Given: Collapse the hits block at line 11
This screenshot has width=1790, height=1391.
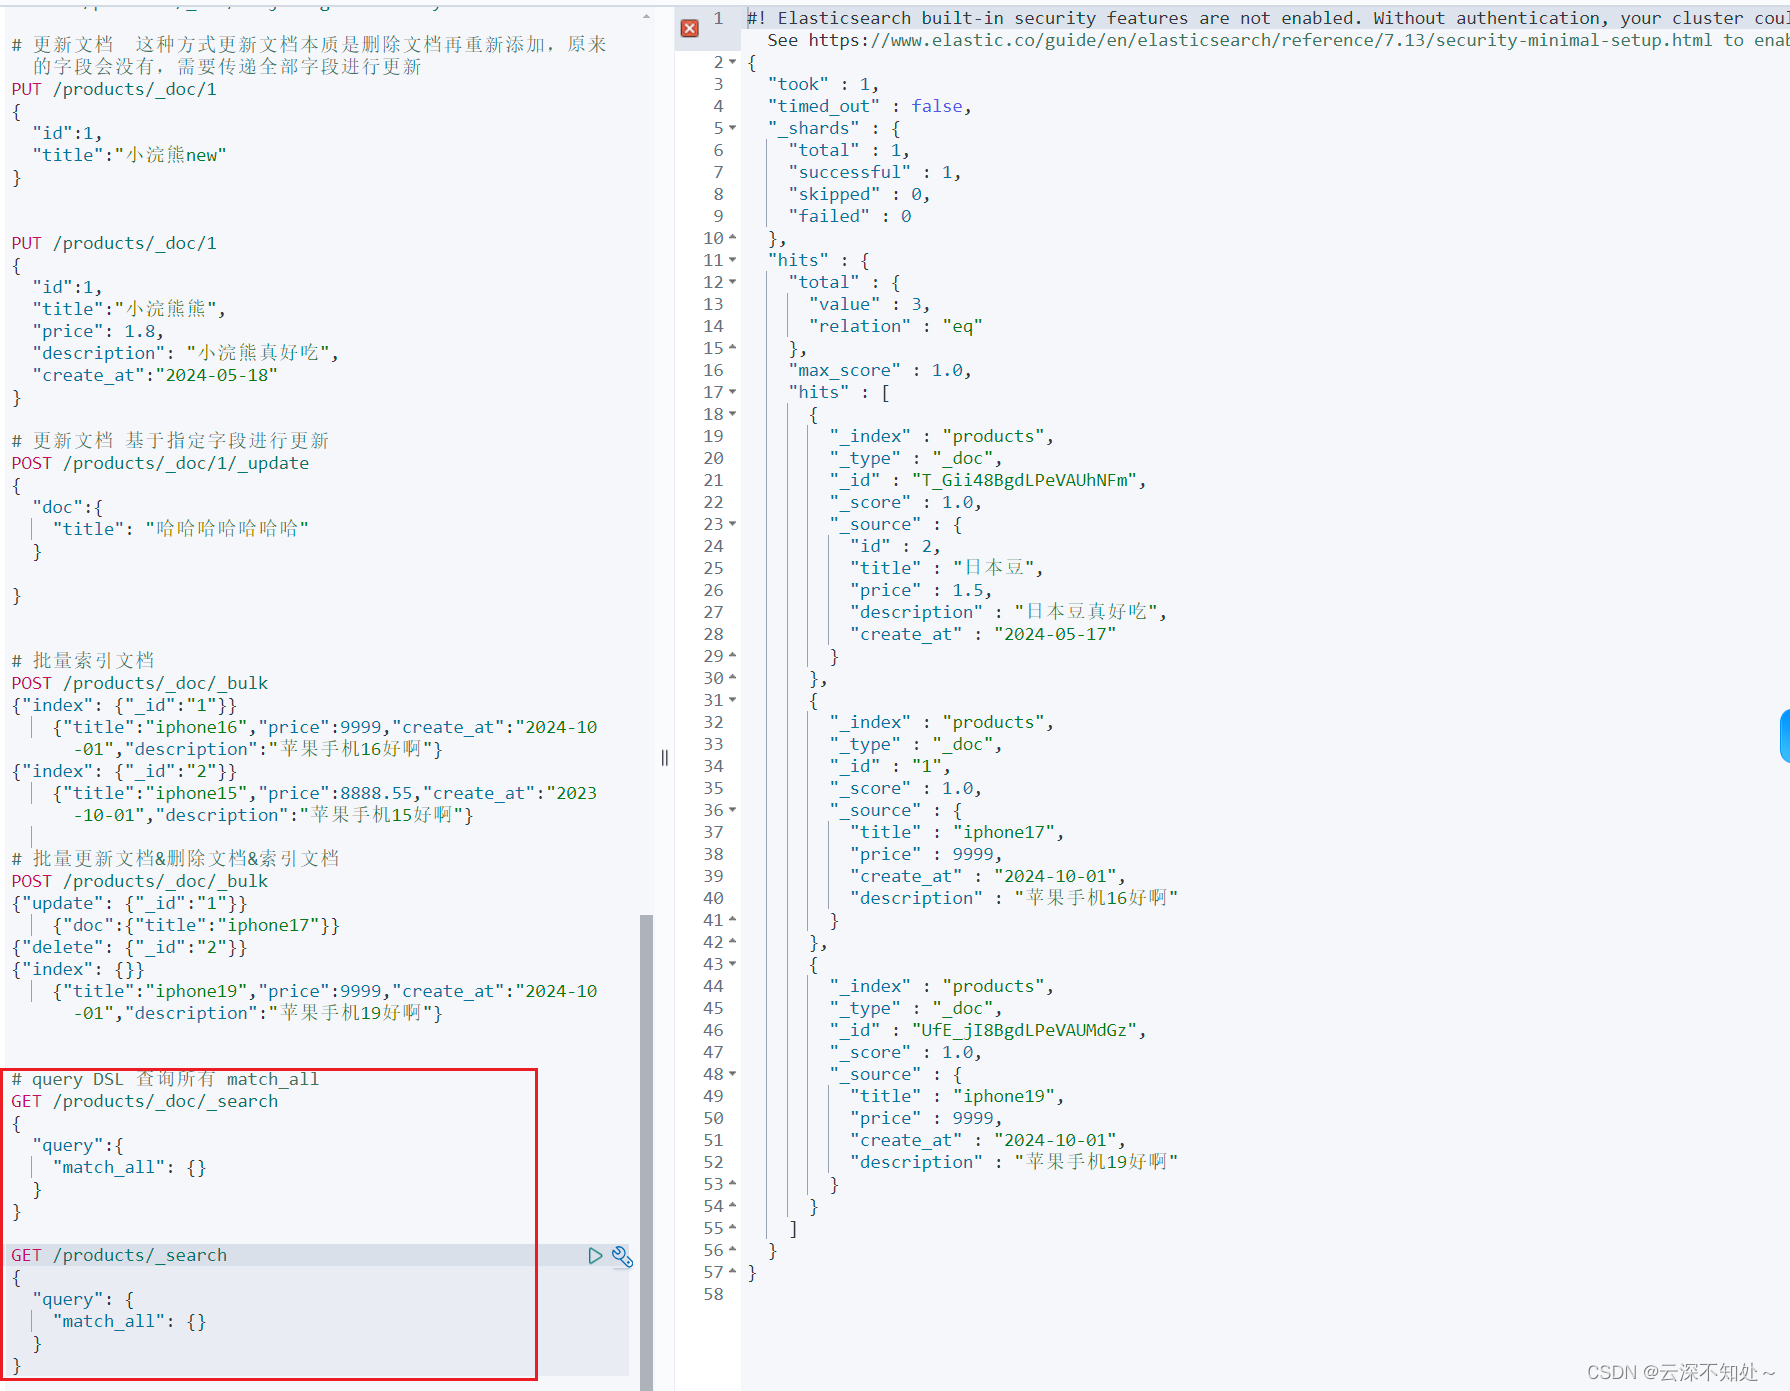Looking at the screenshot, I should coord(733,260).
